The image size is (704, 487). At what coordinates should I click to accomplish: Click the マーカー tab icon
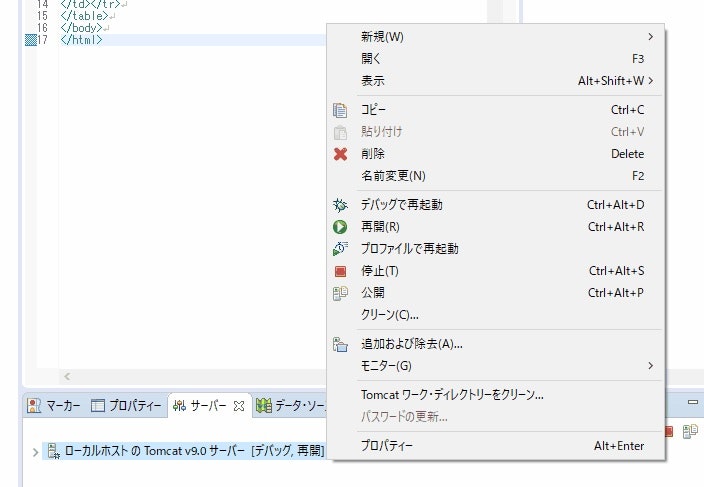[34, 406]
